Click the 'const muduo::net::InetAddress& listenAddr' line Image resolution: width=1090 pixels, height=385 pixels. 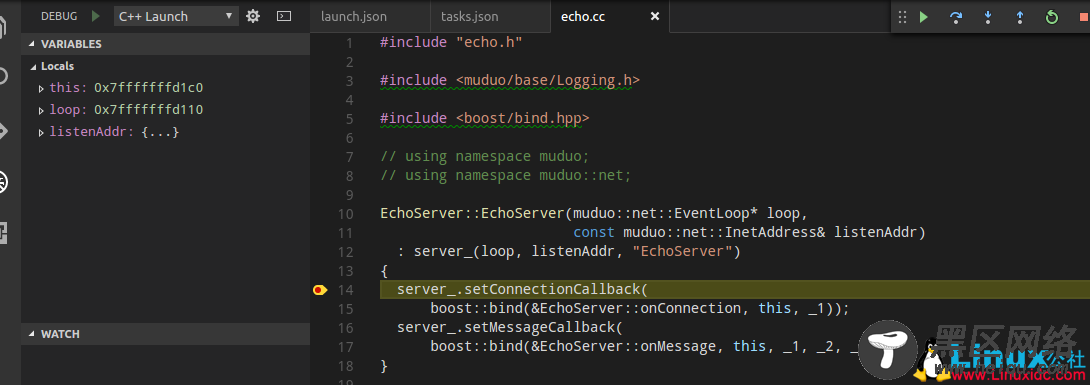(749, 232)
